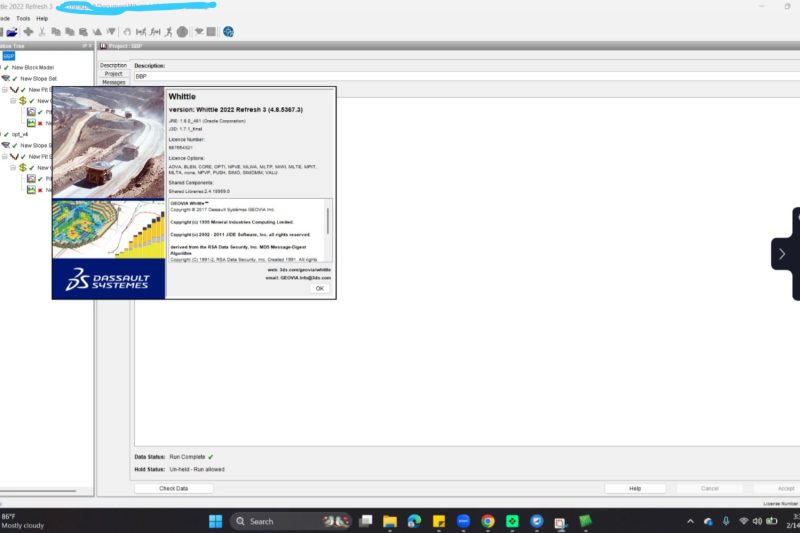The image size is (800, 533).
Task: Select the BBP root node in tree
Action: 9,56
